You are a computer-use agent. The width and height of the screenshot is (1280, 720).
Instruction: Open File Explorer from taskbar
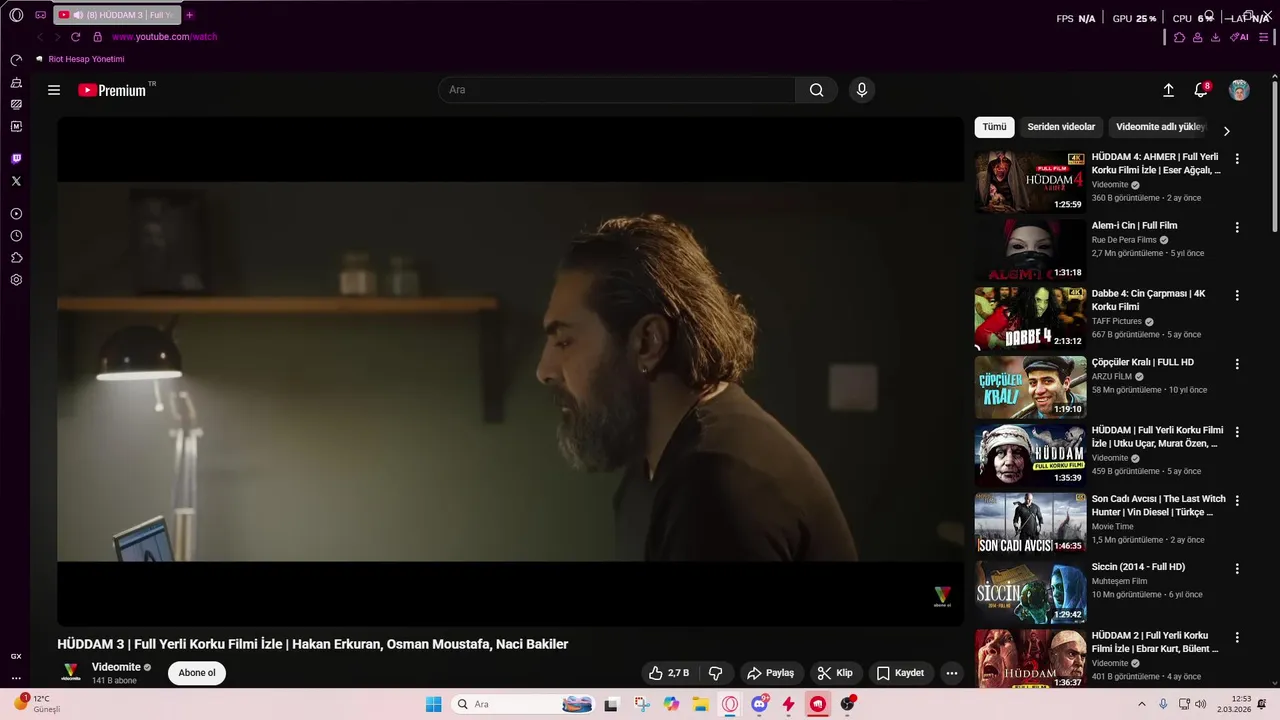(x=701, y=704)
